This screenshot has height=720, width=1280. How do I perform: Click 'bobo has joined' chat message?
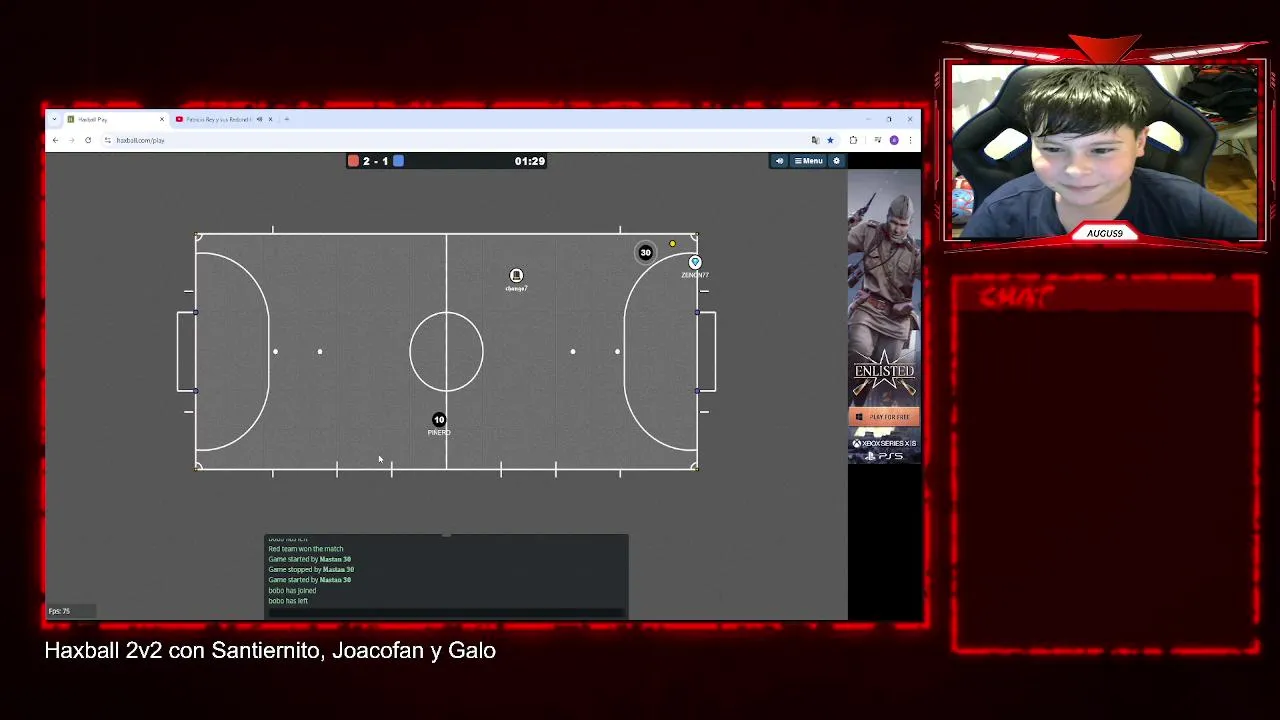292,590
